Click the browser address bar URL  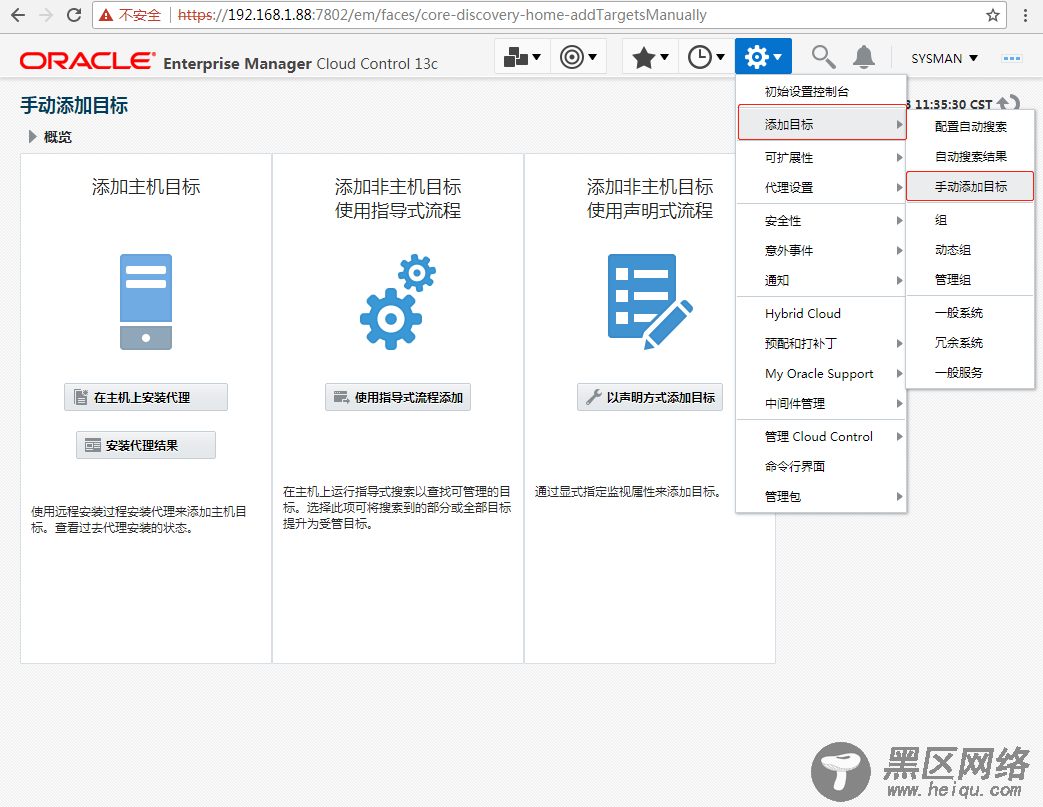[442, 15]
